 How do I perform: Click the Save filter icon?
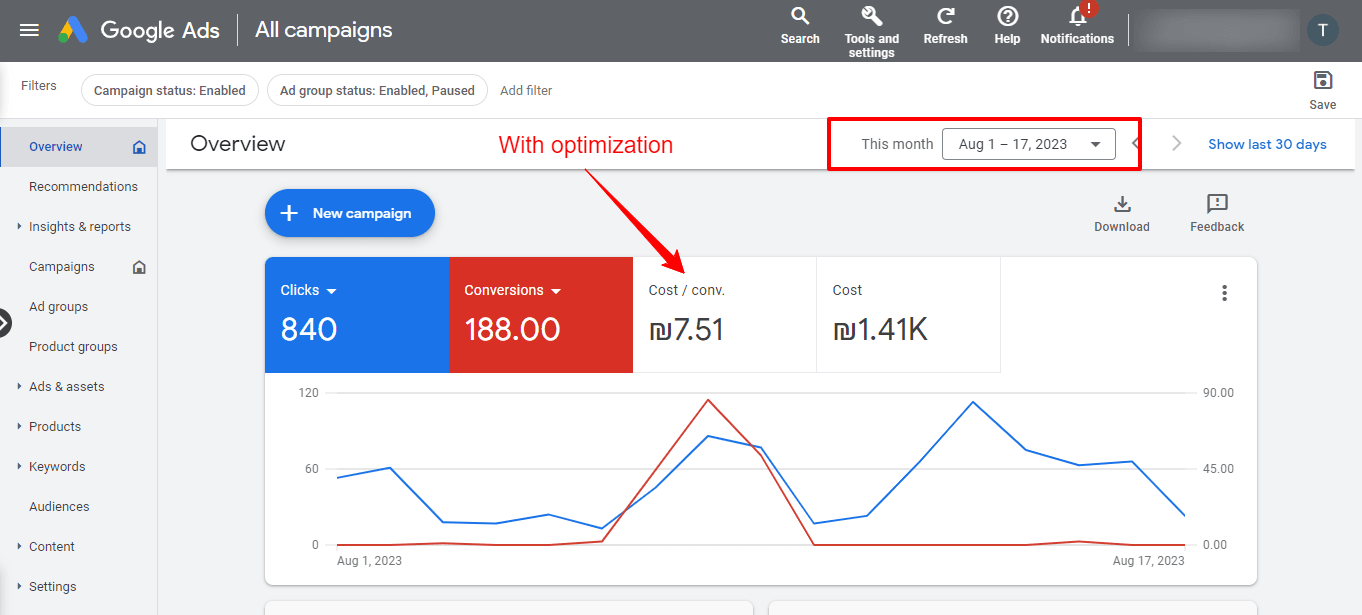(x=1322, y=81)
